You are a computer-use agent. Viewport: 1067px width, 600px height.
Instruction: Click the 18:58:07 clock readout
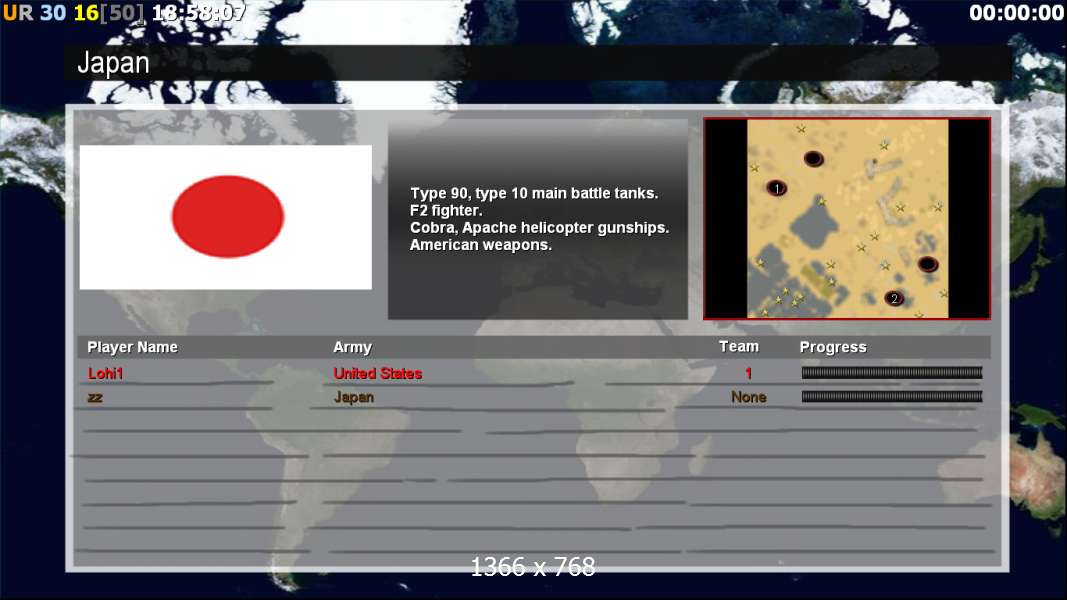pyautogui.click(x=197, y=12)
